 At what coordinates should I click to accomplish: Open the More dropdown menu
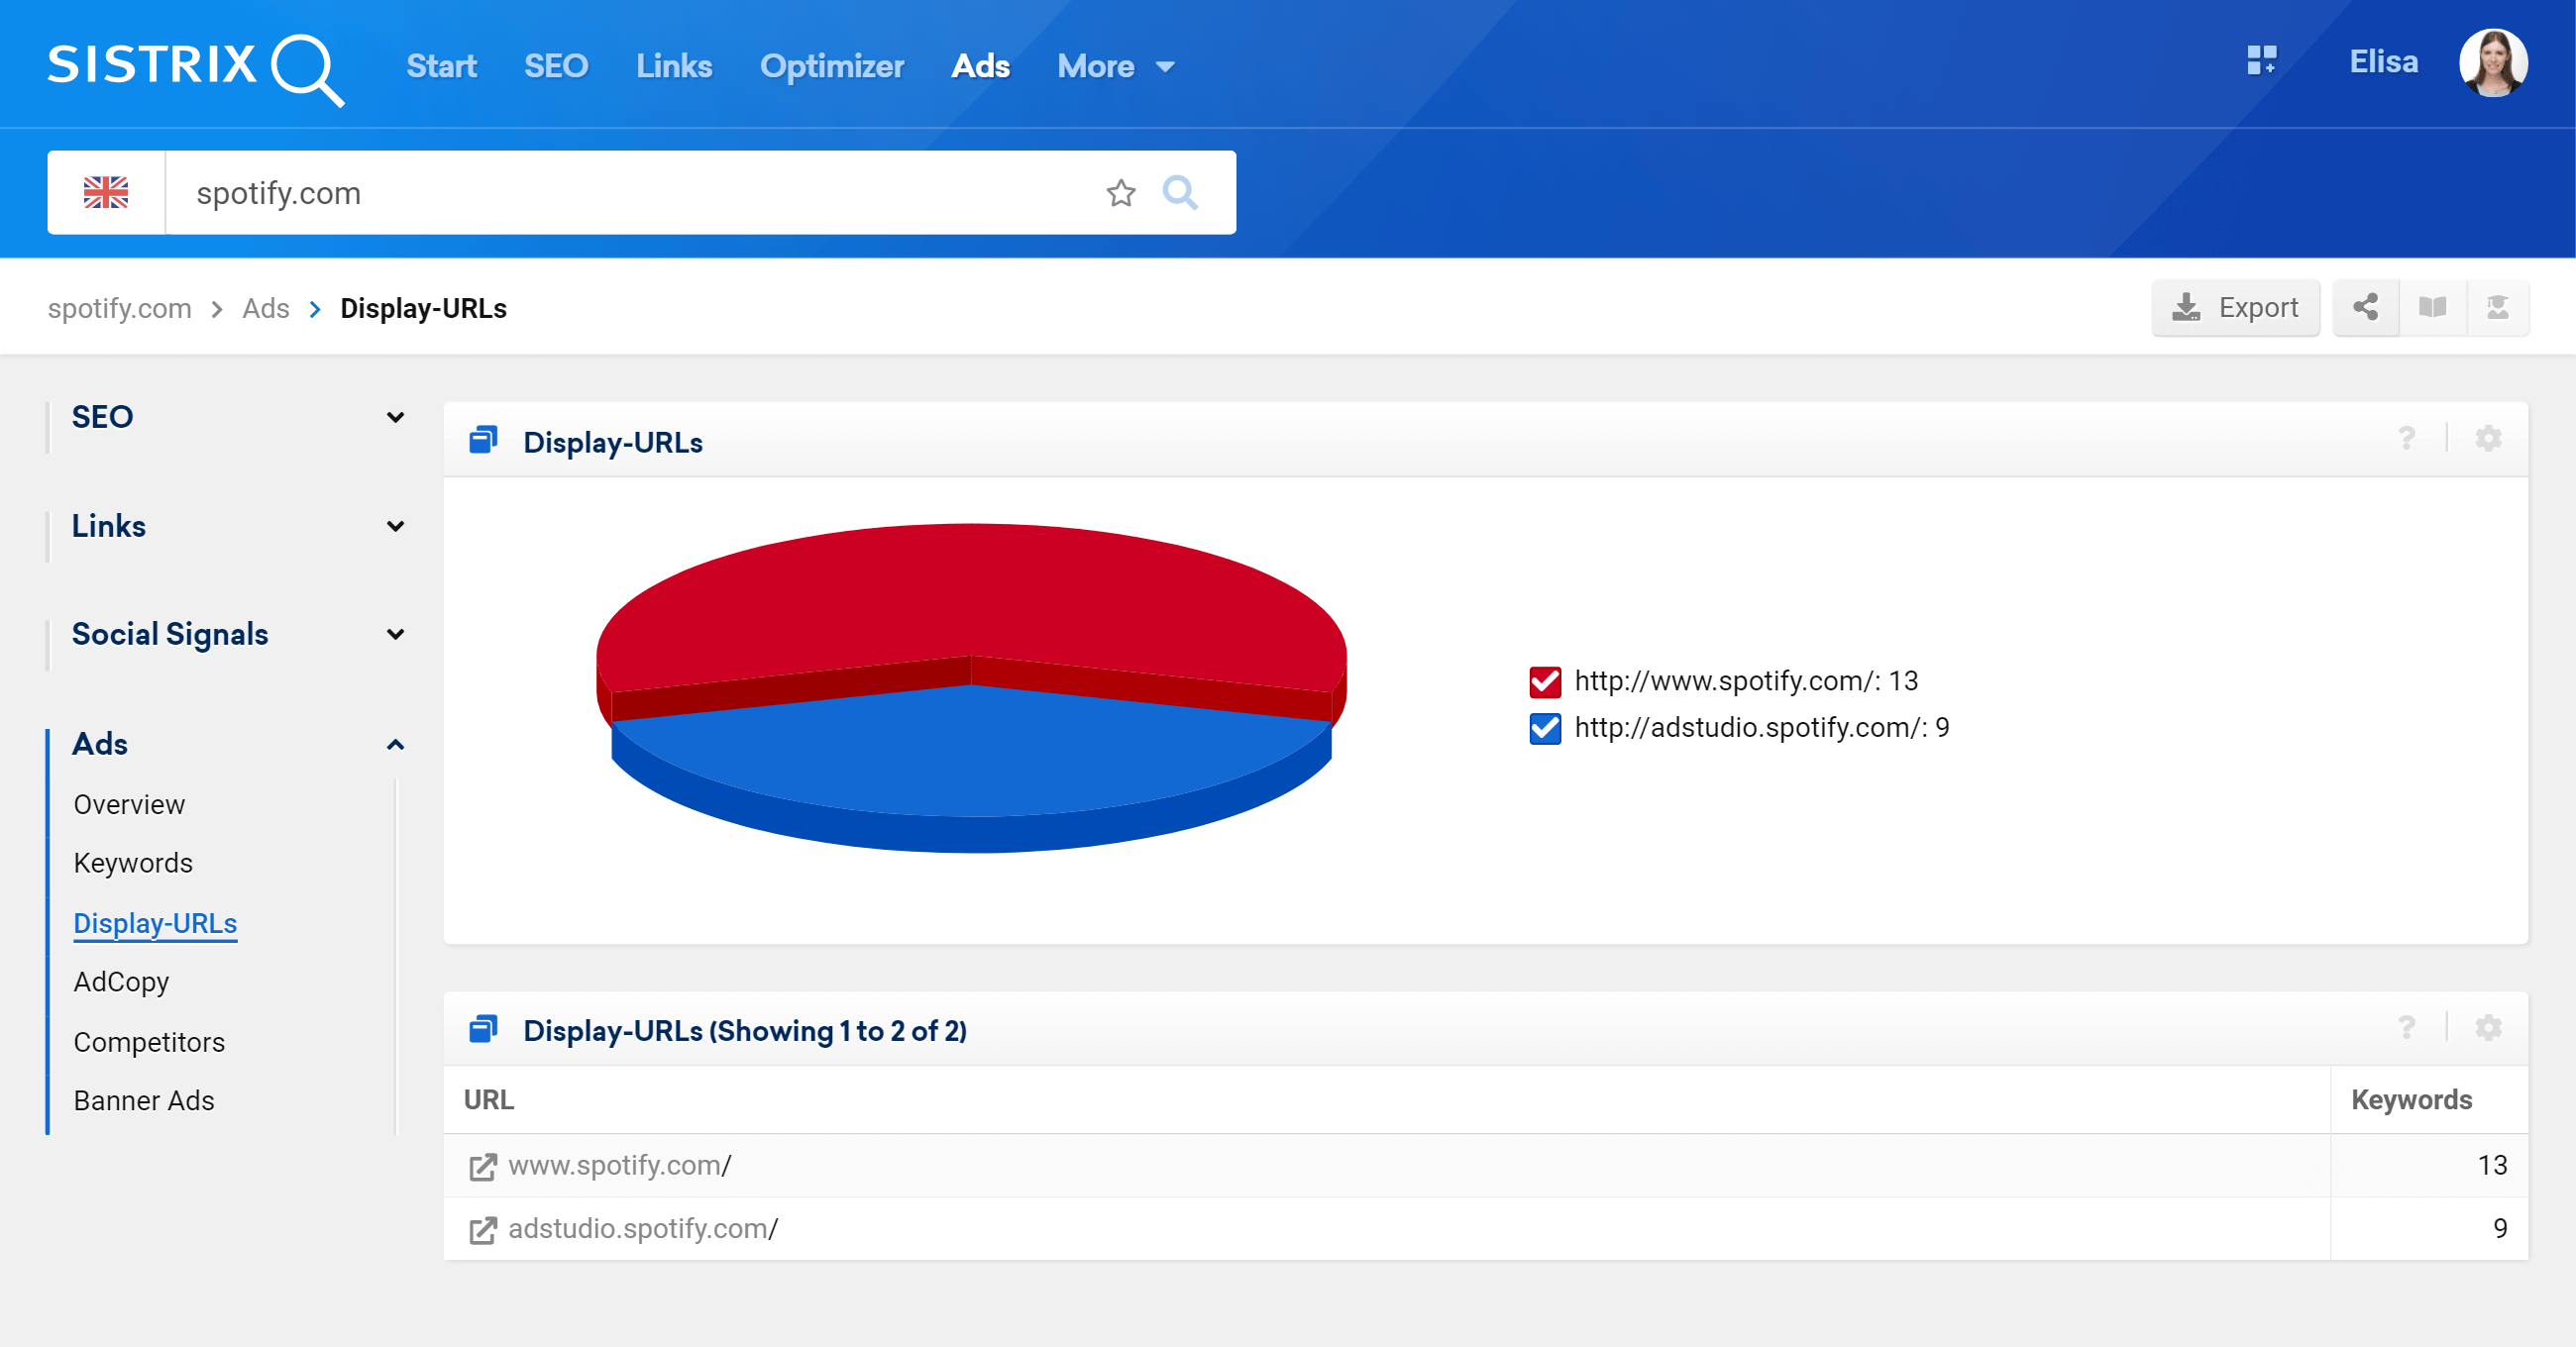pos(1116,66)
